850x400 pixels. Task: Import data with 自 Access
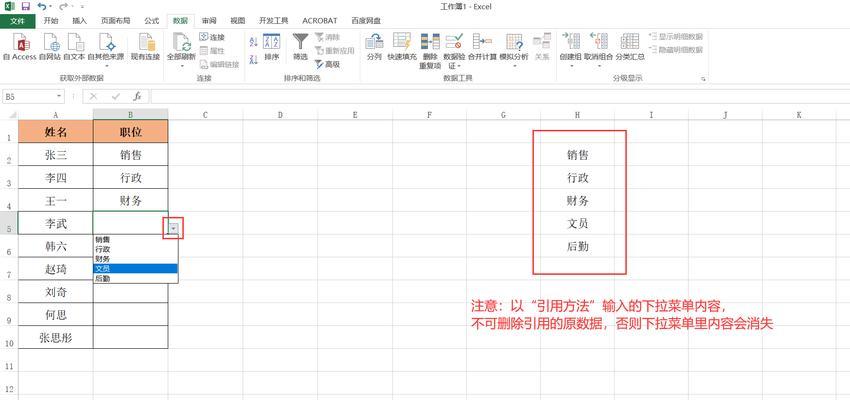tap(20, 47)
